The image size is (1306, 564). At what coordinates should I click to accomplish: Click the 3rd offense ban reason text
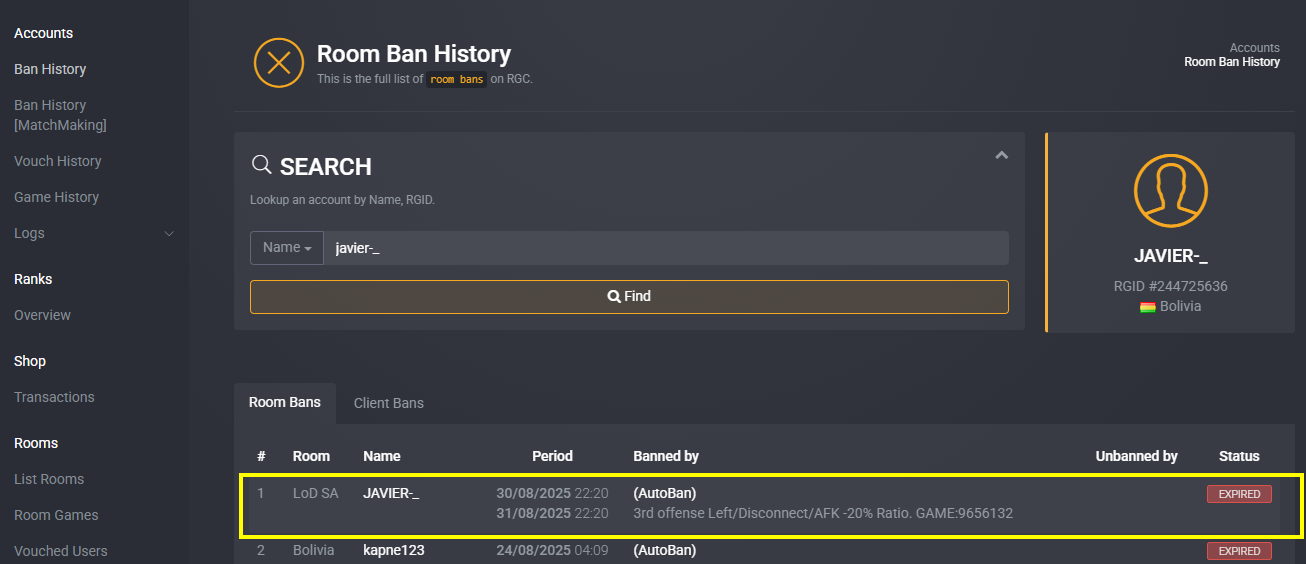click(x=823, y=513)
